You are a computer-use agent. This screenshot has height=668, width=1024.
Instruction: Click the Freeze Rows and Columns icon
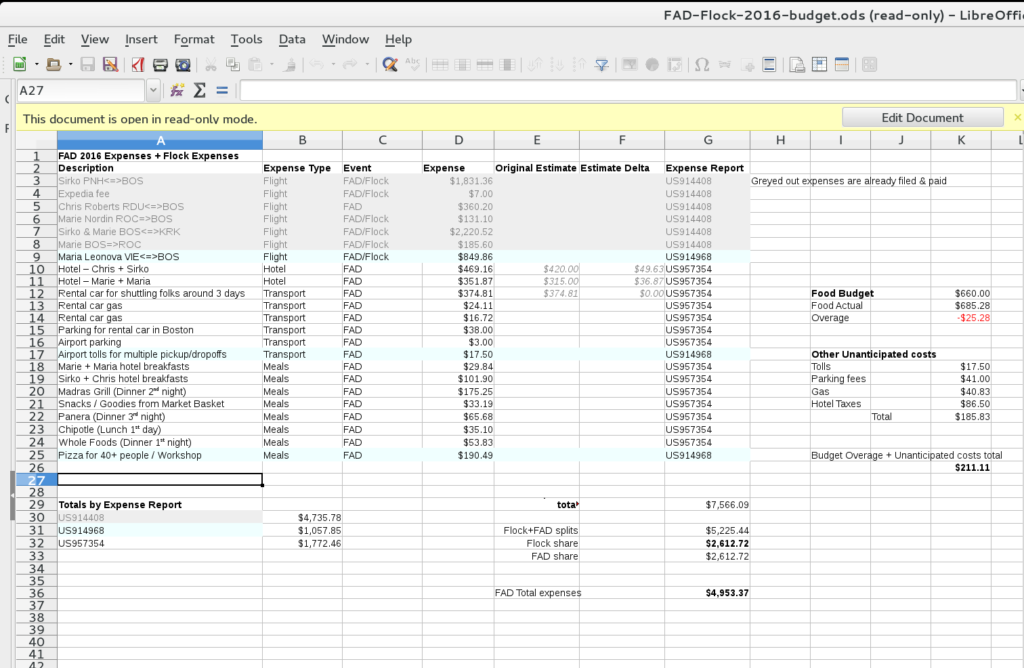coord(820,65)
